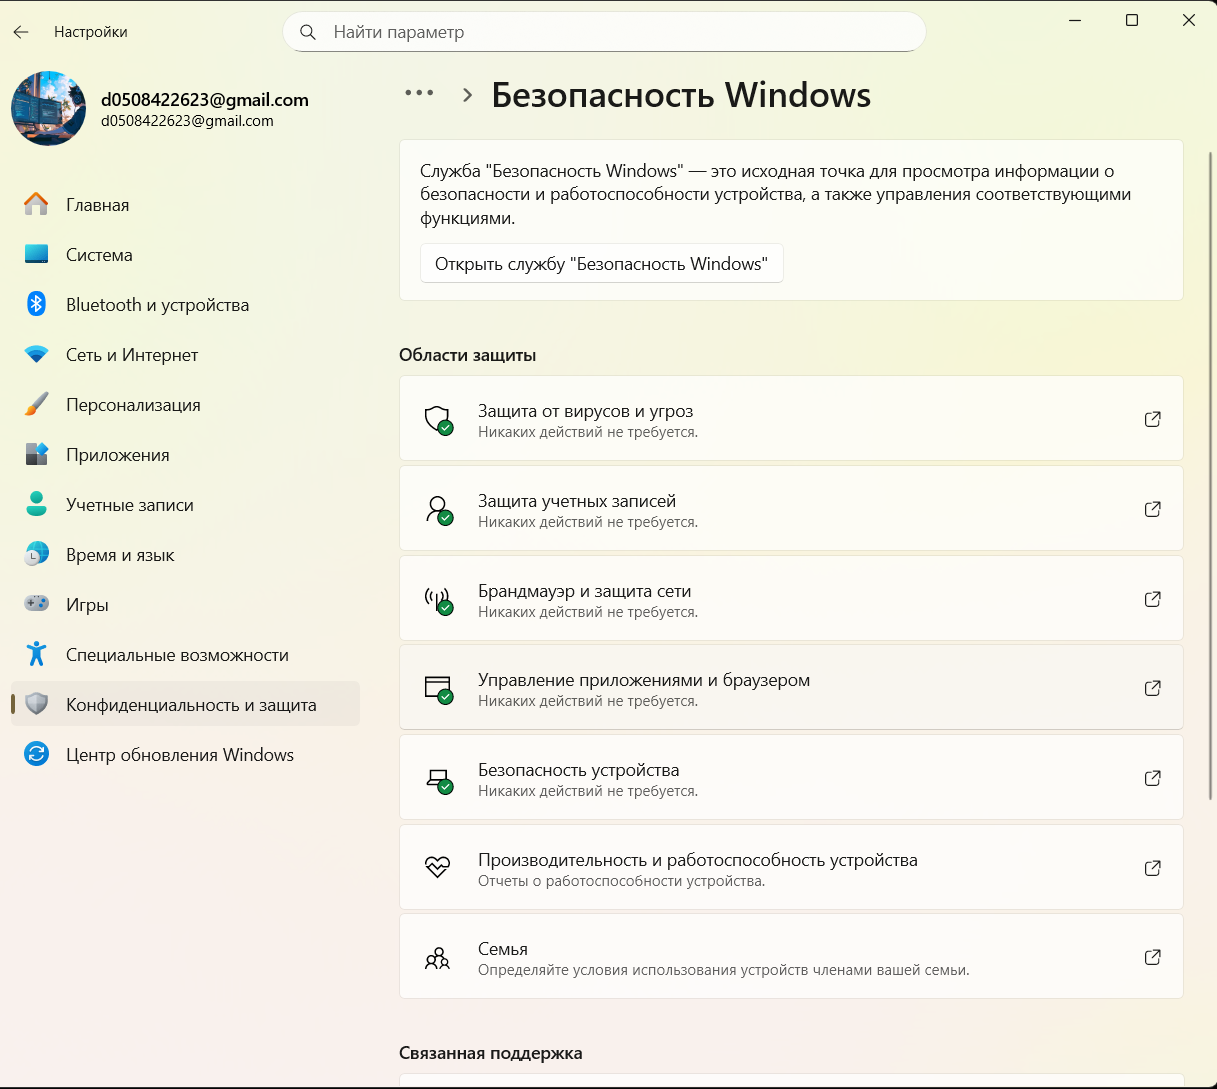The height and width of the screenshot is (1089, 1217).
Task: Click the Учетные записи person icon
Action: click(36, 504)
